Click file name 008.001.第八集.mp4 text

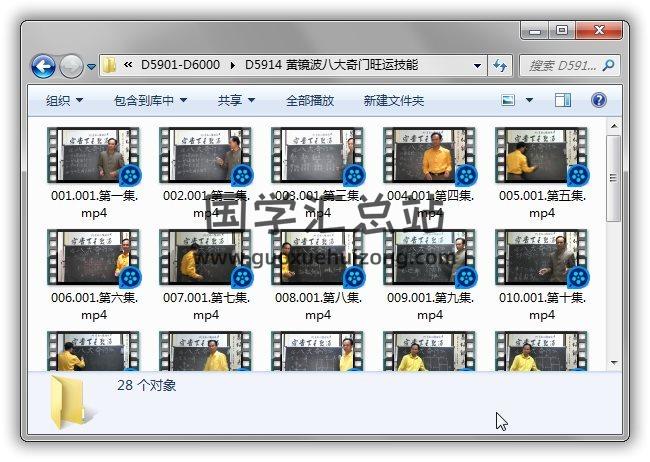coord(318,306)
